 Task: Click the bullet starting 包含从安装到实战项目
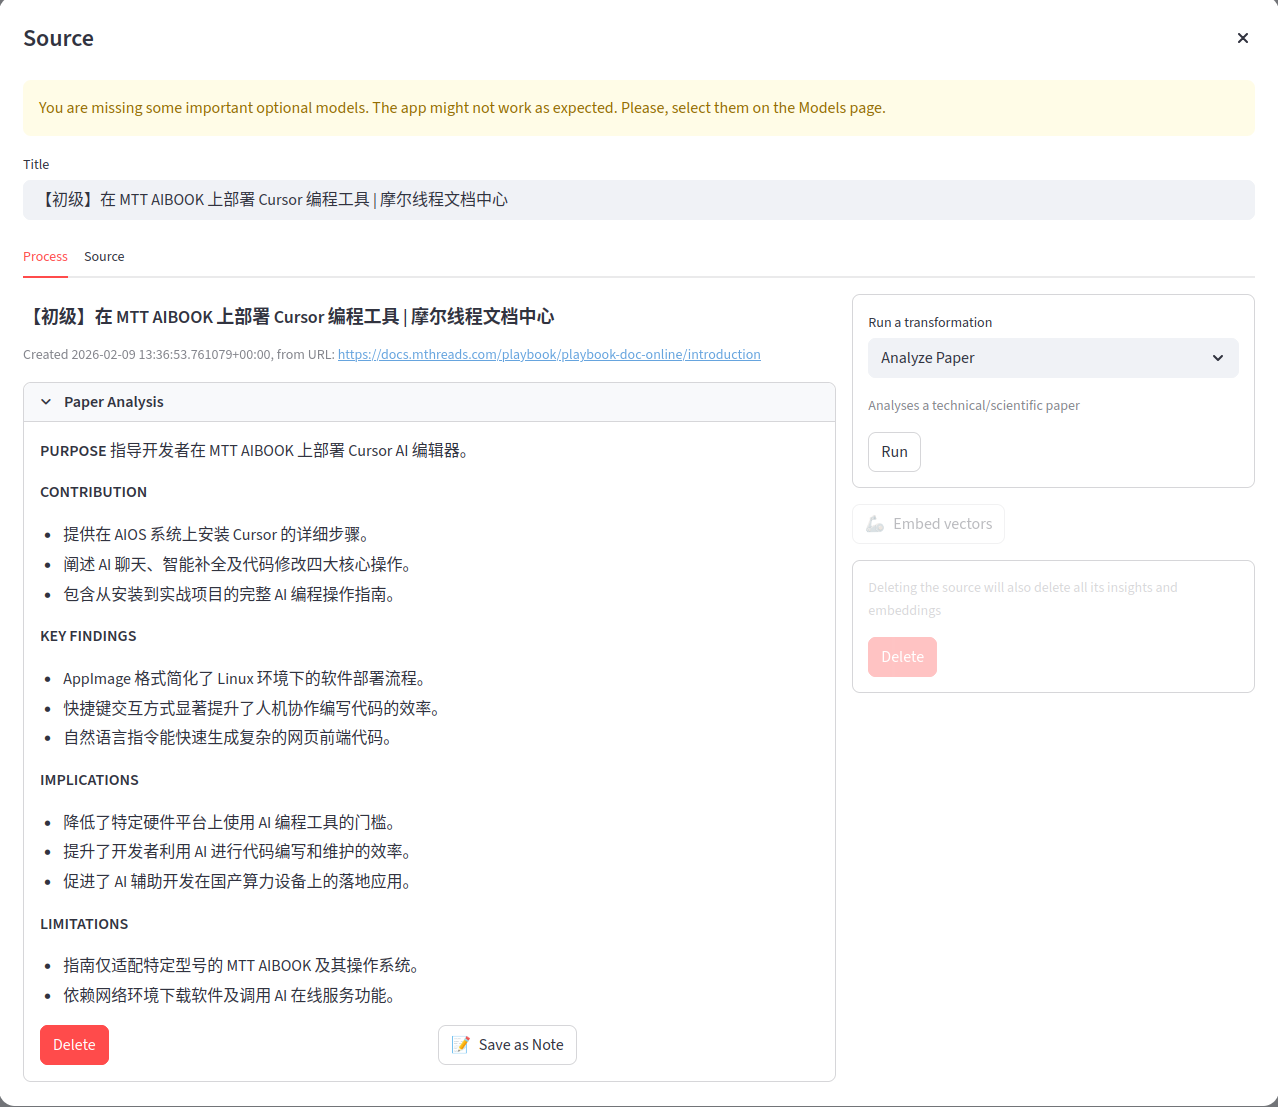(x=232, y=595)
